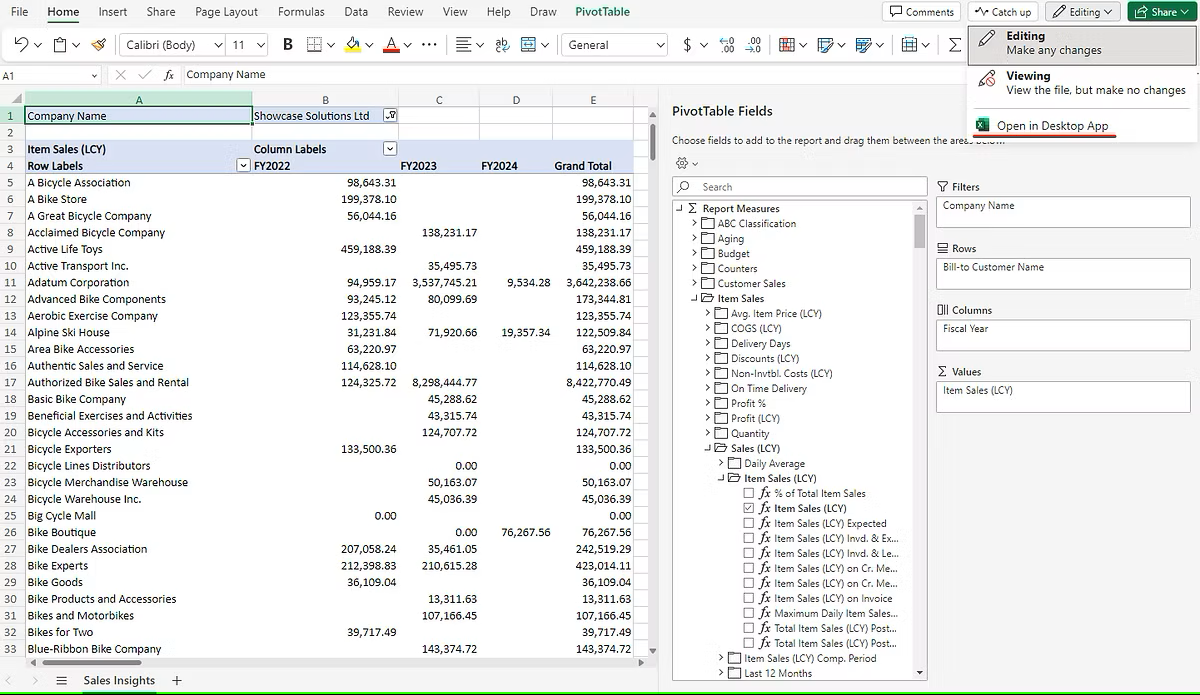This screenshot has height=695, width=1200.
Task: Click the Insert cells icon
Action: pyautogui.click(x=910, y=45)
